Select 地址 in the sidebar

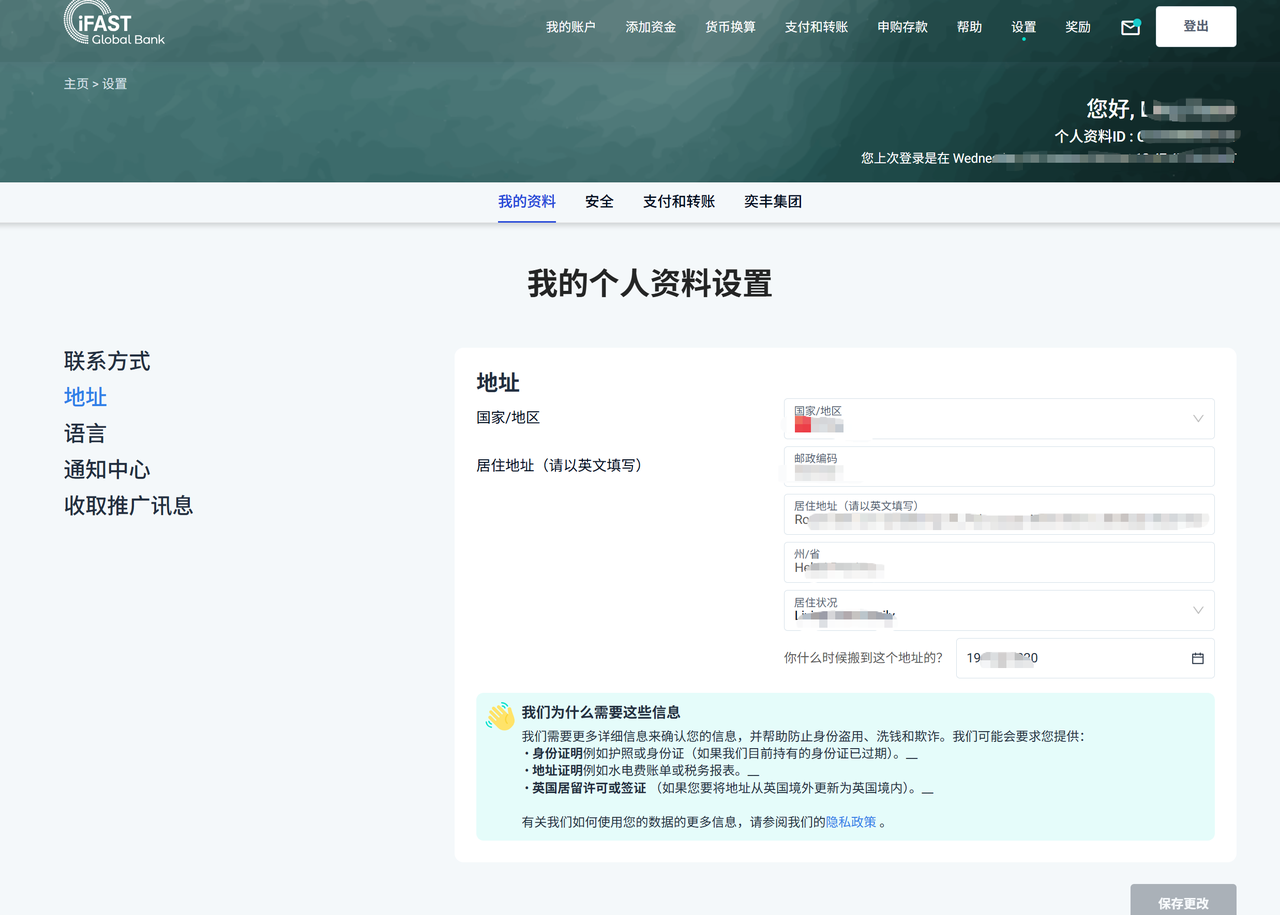(85, 397)
